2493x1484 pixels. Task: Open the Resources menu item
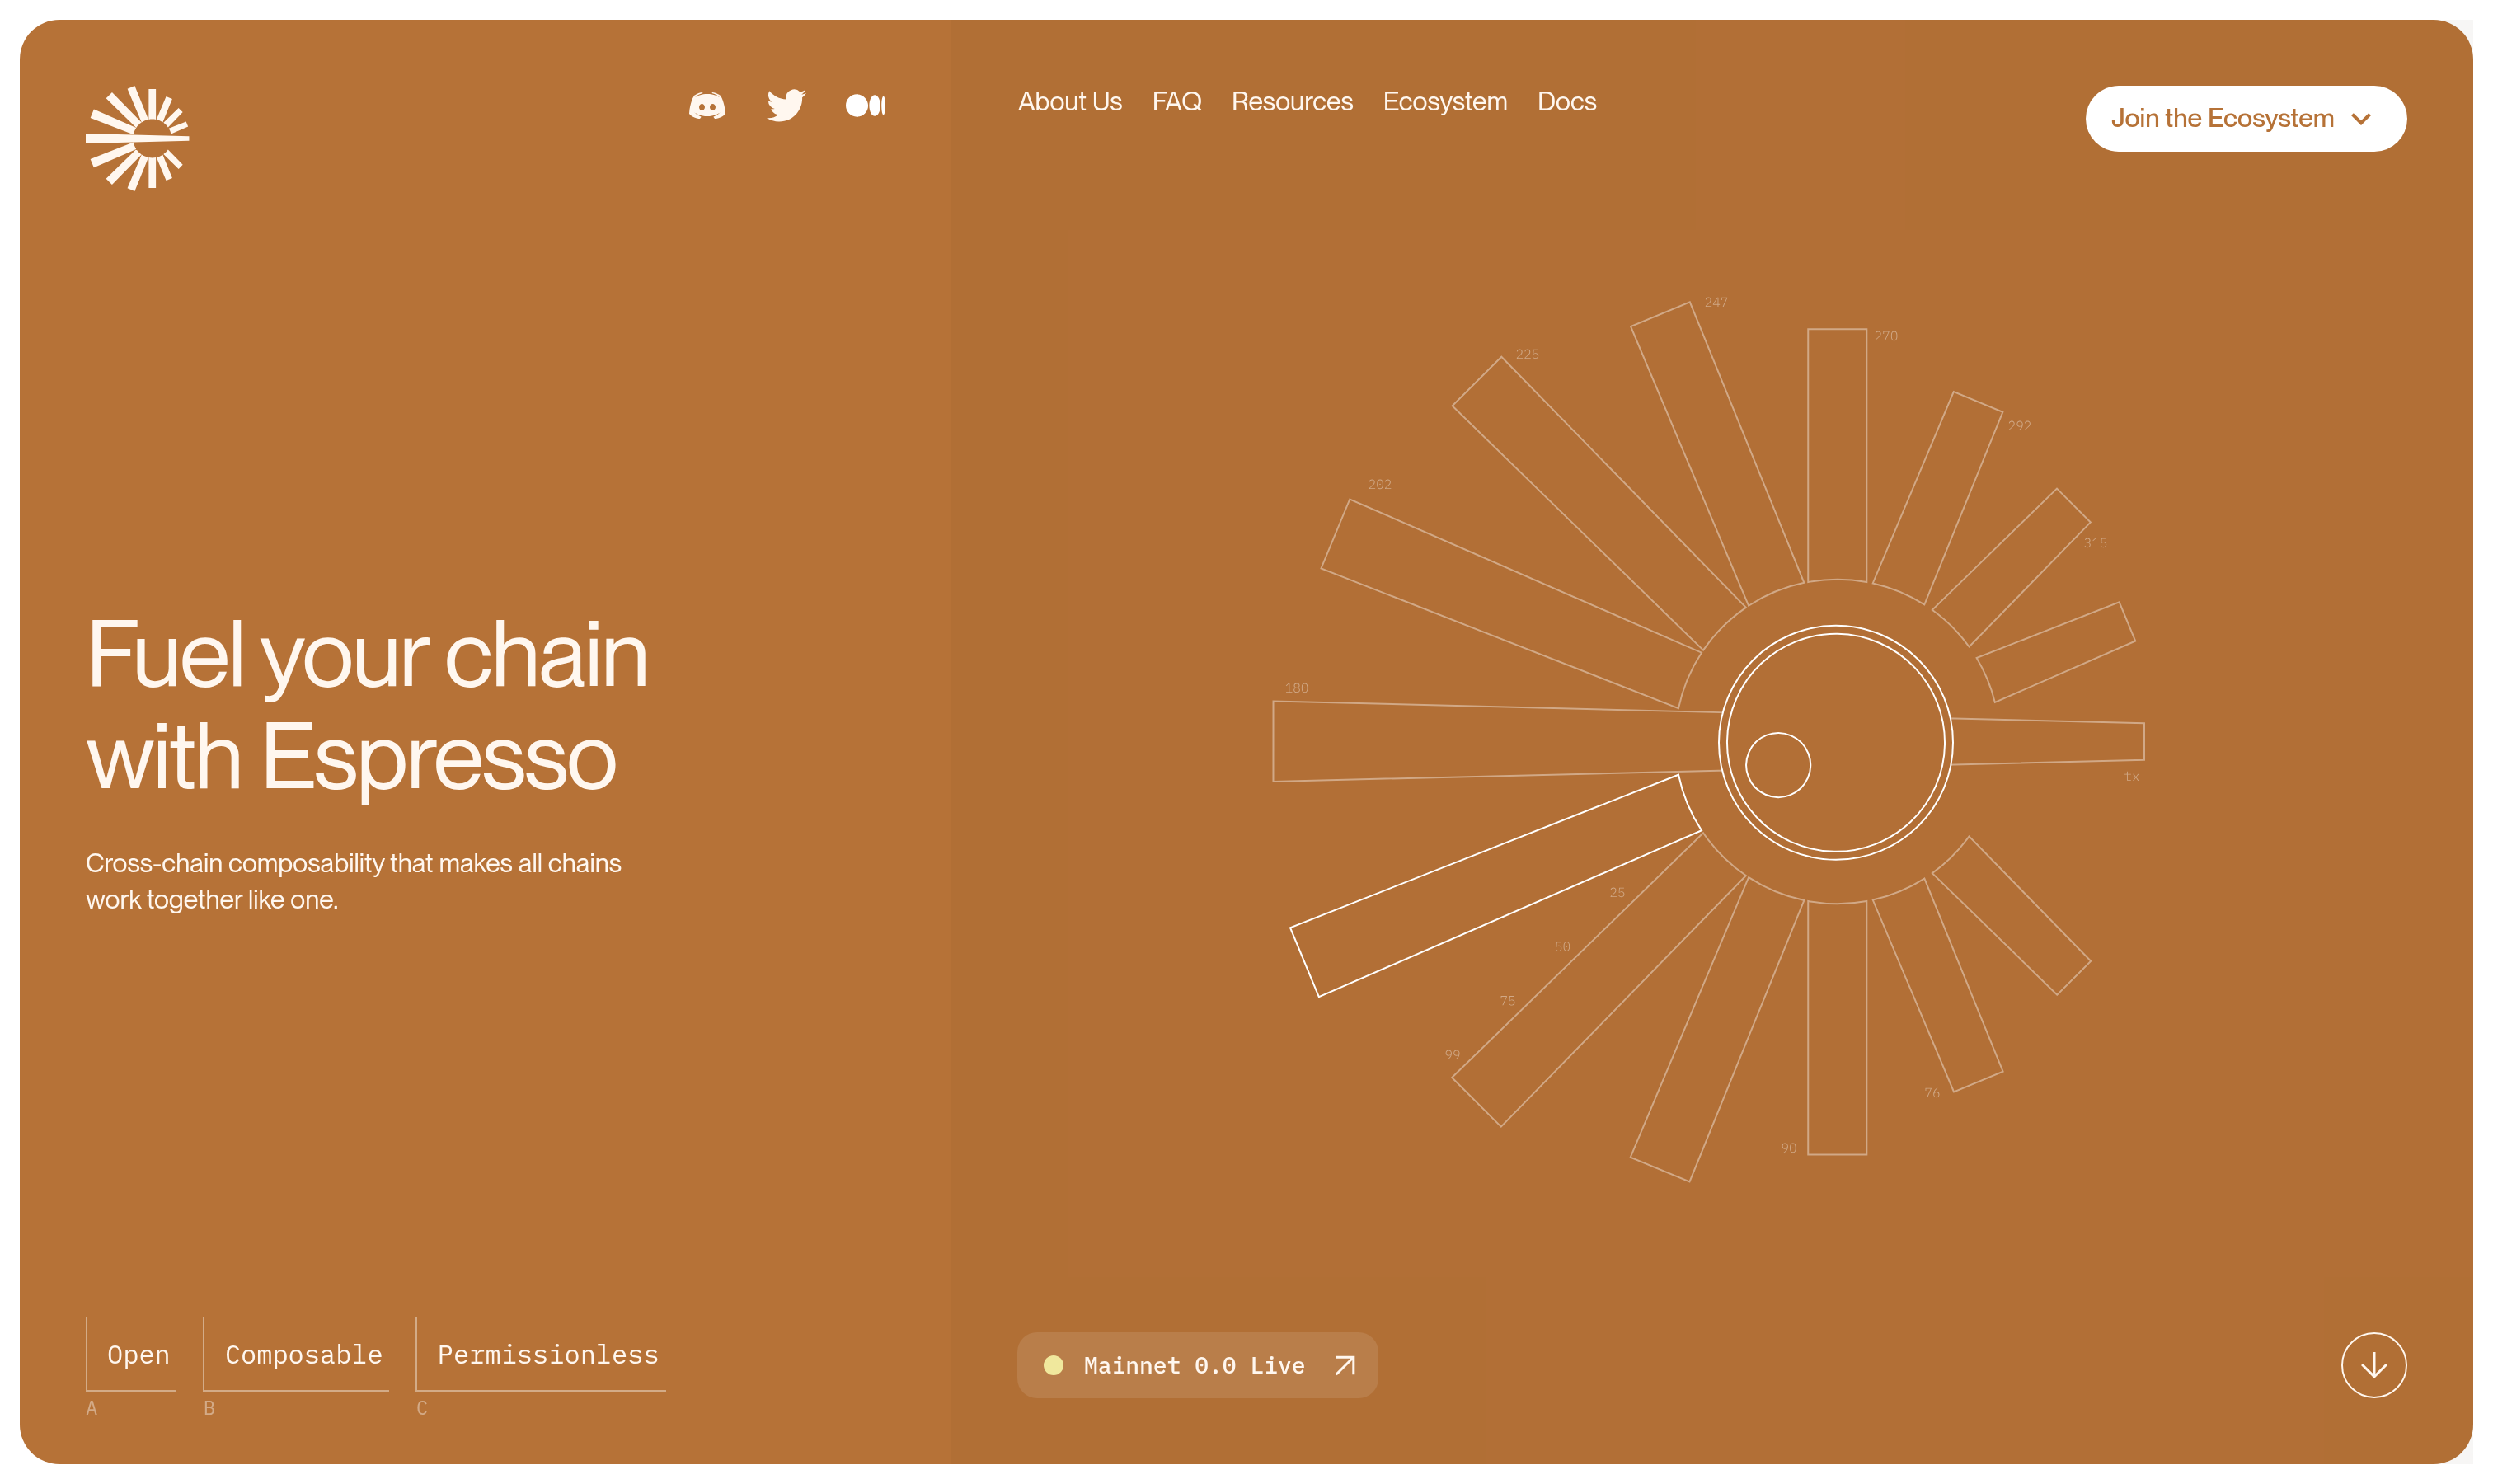click(1291, 102)
